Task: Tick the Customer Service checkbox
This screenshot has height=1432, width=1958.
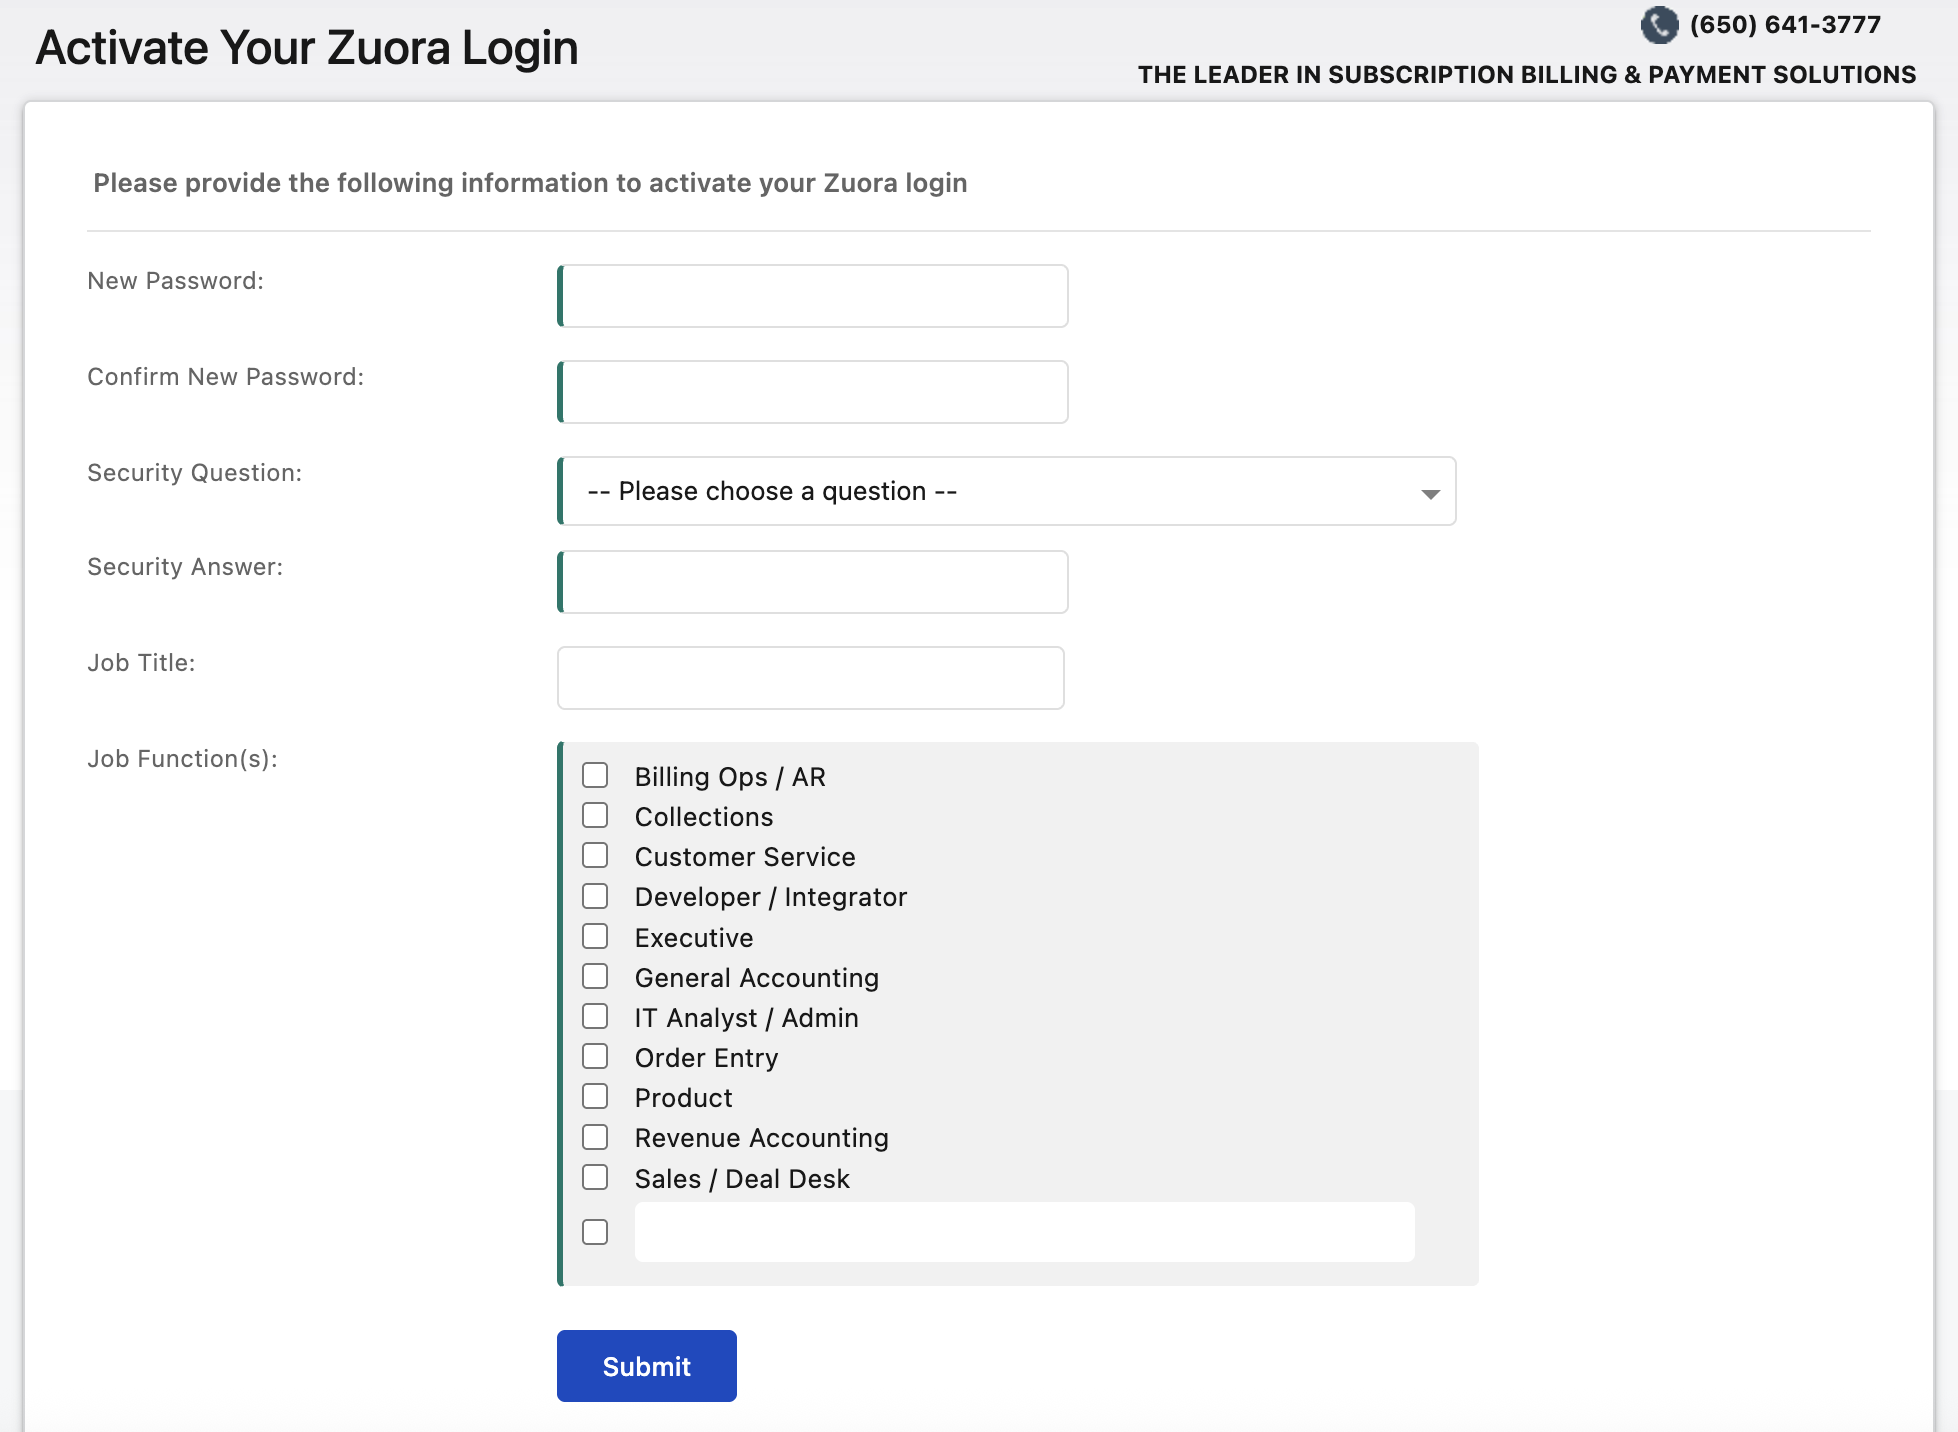Action: point(595,856)
